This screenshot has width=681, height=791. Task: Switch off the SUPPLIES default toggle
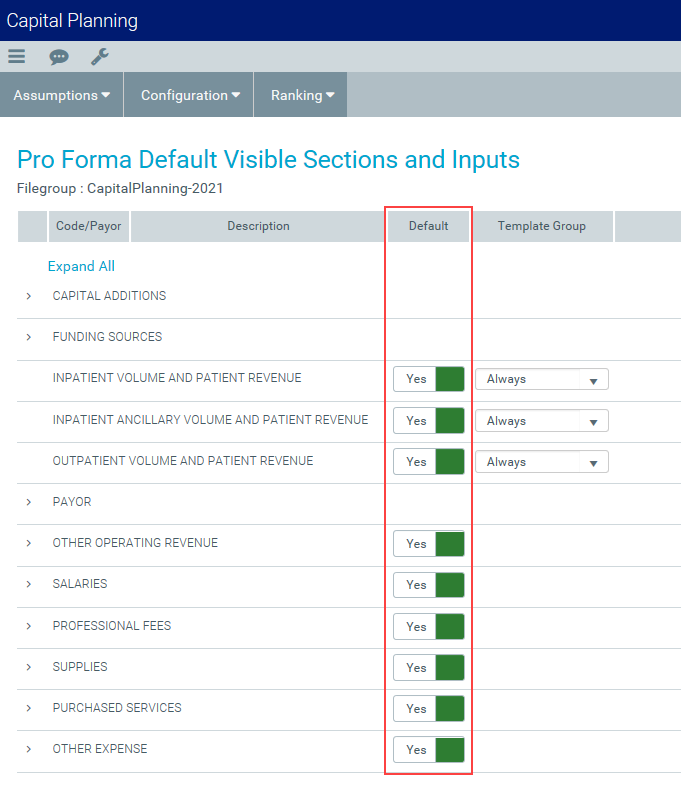429,667
